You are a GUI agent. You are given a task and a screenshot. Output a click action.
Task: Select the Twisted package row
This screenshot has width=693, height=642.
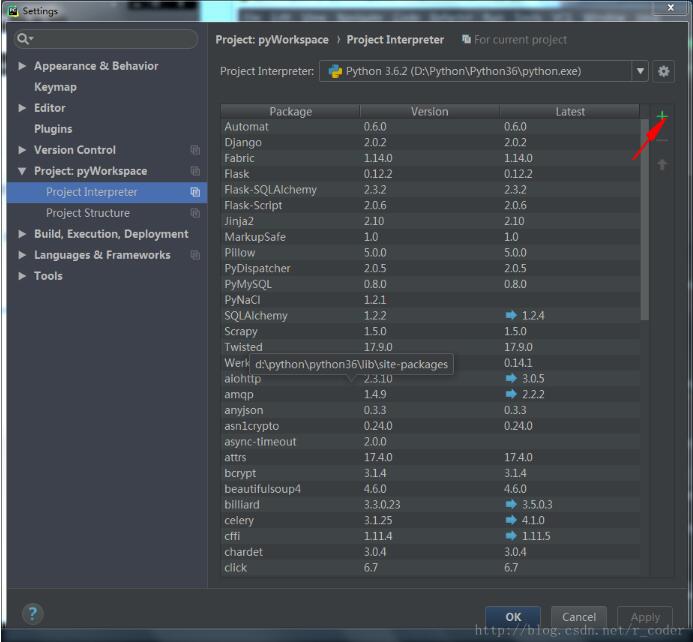(x=430, y=347)
